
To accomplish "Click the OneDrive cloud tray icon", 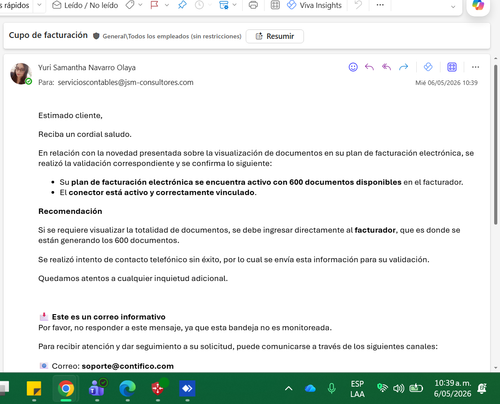I will coord(310,388).
